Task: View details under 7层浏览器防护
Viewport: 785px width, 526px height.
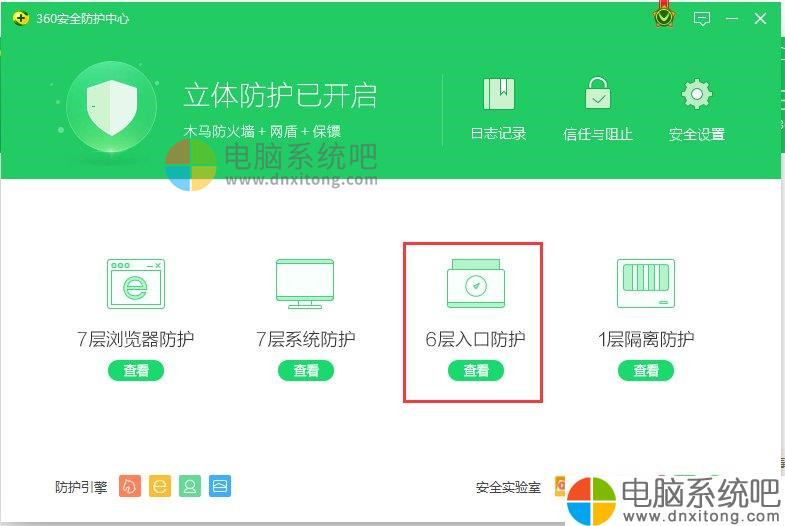Action: pos(136,370)
